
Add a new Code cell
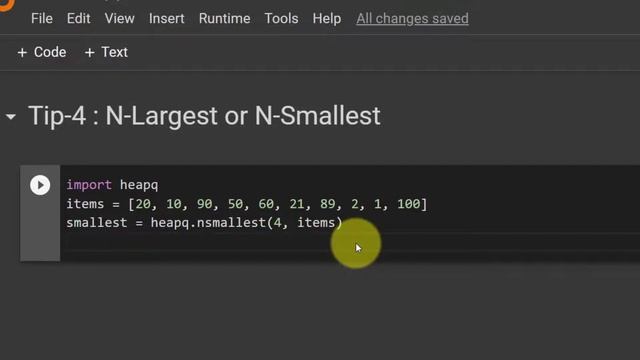point(42,52)
